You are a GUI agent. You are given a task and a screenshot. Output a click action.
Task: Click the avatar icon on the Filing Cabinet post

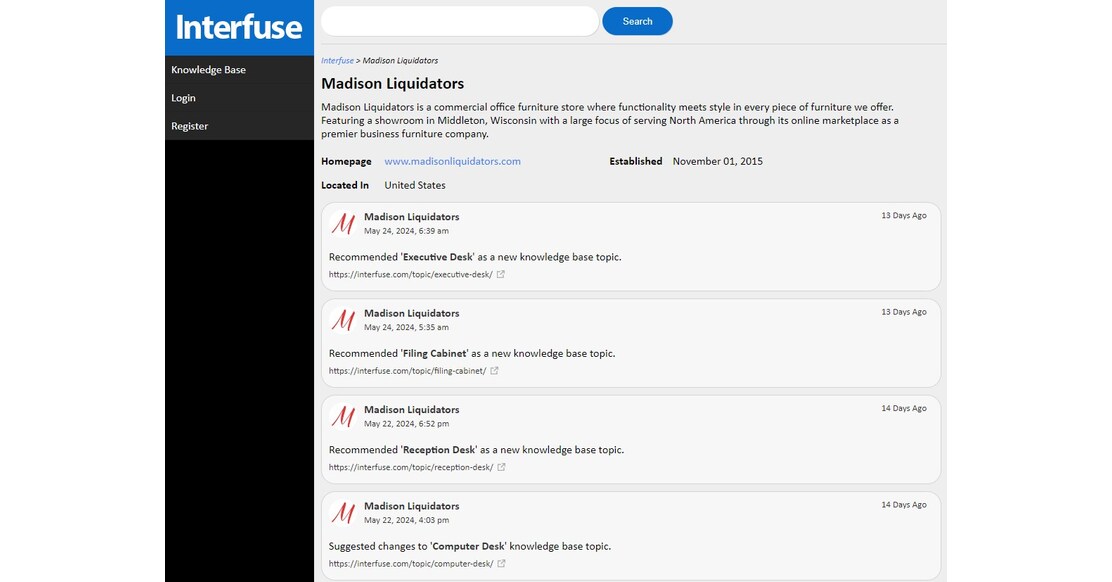[x=343, y=319]
